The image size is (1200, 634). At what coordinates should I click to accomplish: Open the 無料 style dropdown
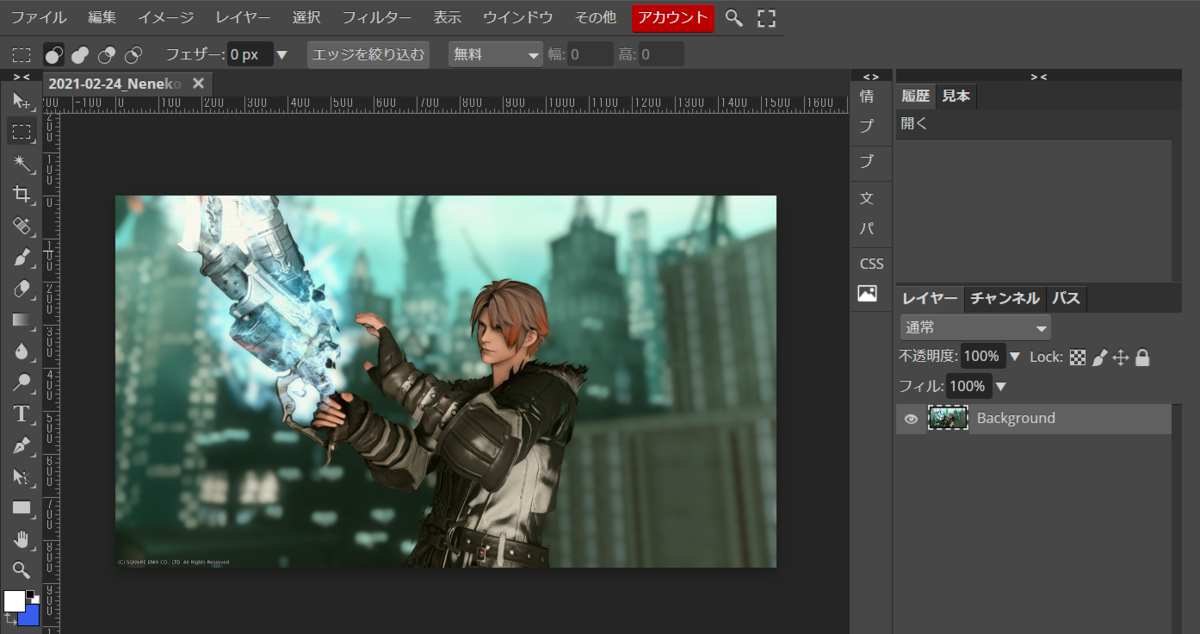click(495, 54)
